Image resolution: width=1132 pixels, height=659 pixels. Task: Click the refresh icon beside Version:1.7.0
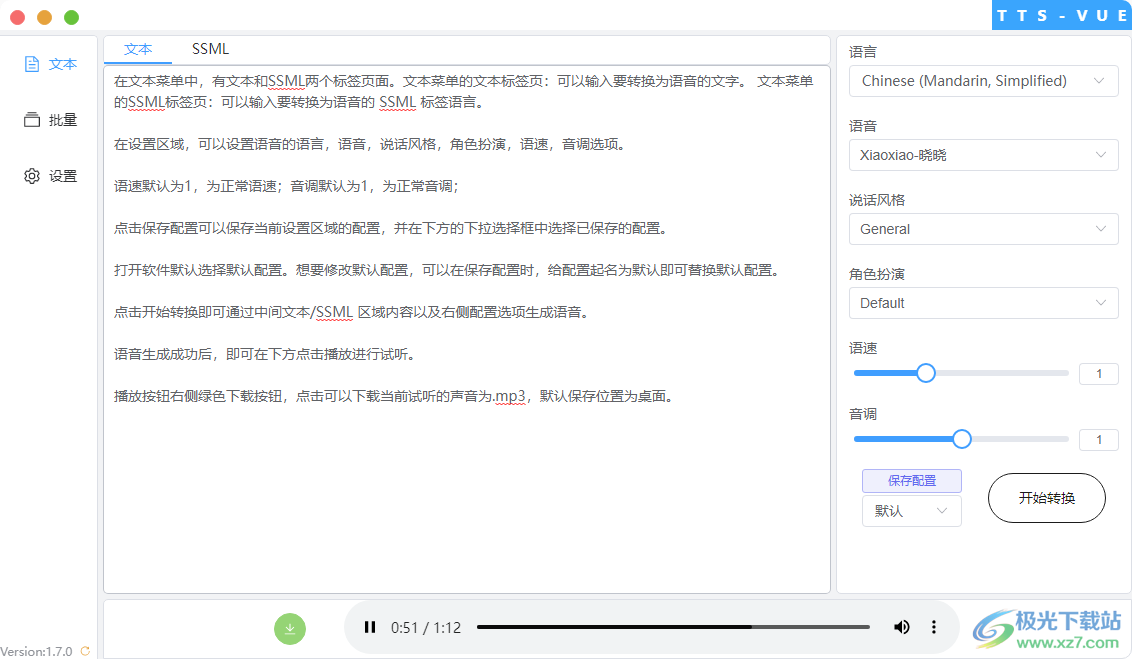pyautogui.click(x=85, y=651)
